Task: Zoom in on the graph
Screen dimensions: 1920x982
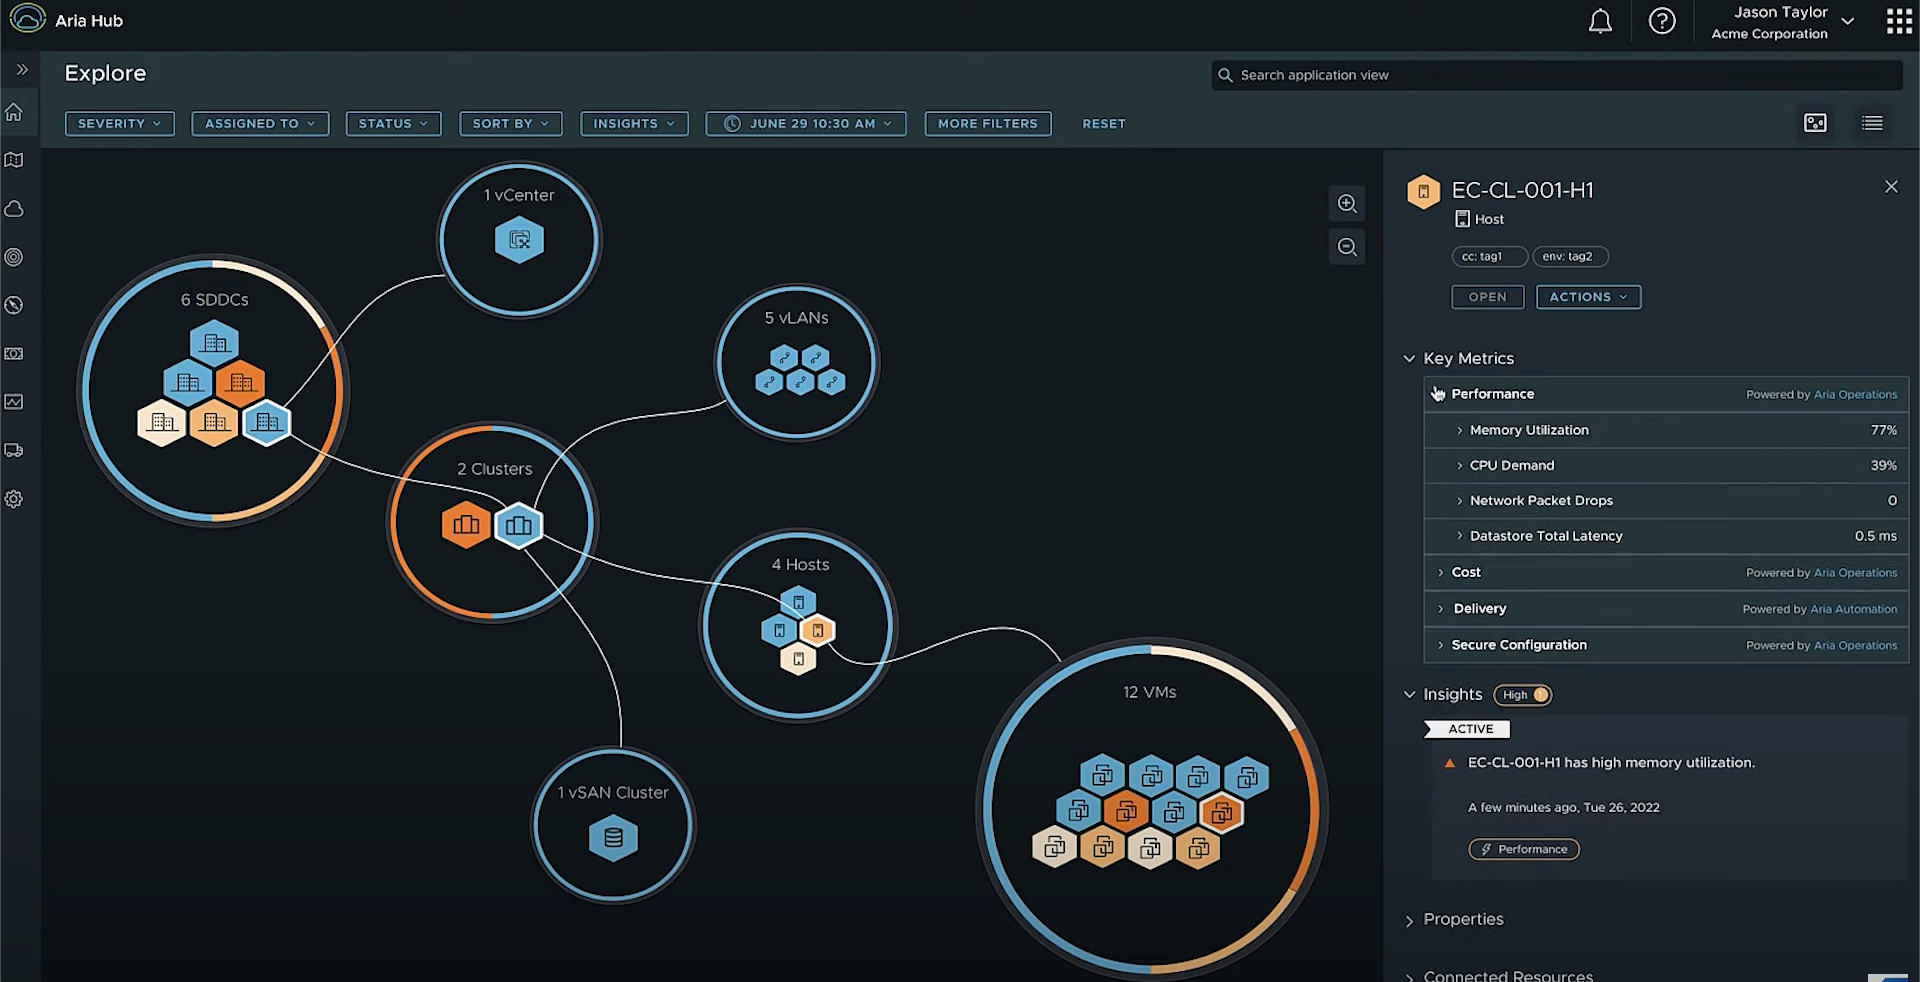Action: pos(1347,204)
